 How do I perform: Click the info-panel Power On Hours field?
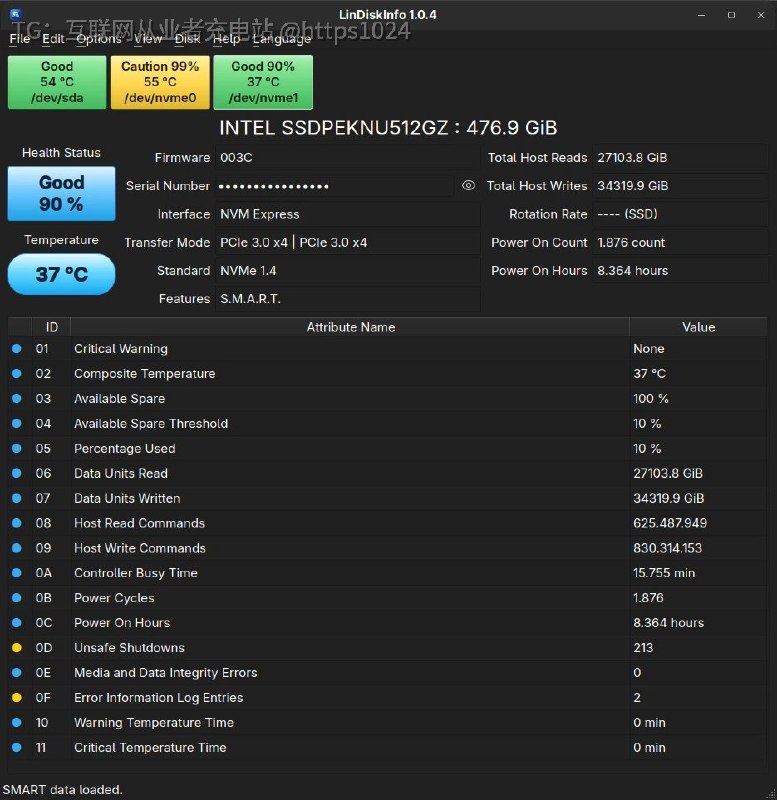681,270
